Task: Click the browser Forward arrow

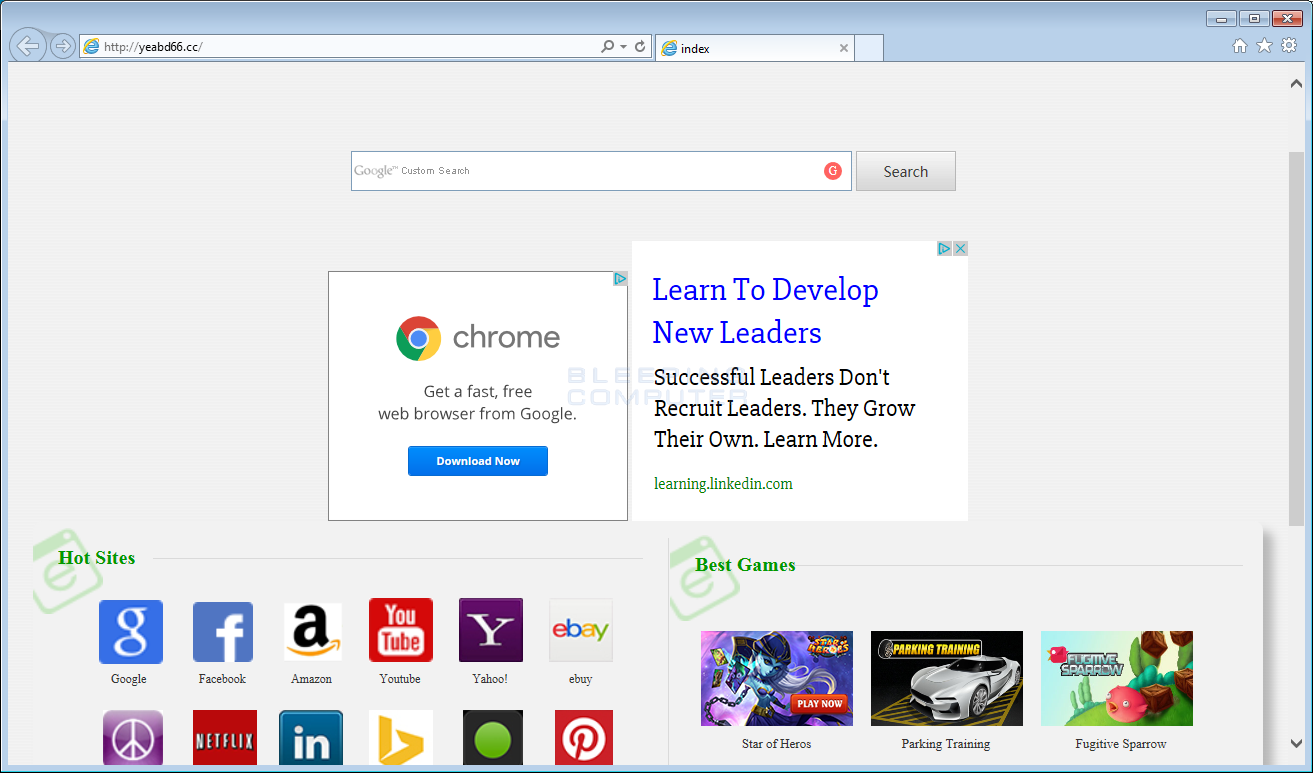Action: (x=62, y=46)
